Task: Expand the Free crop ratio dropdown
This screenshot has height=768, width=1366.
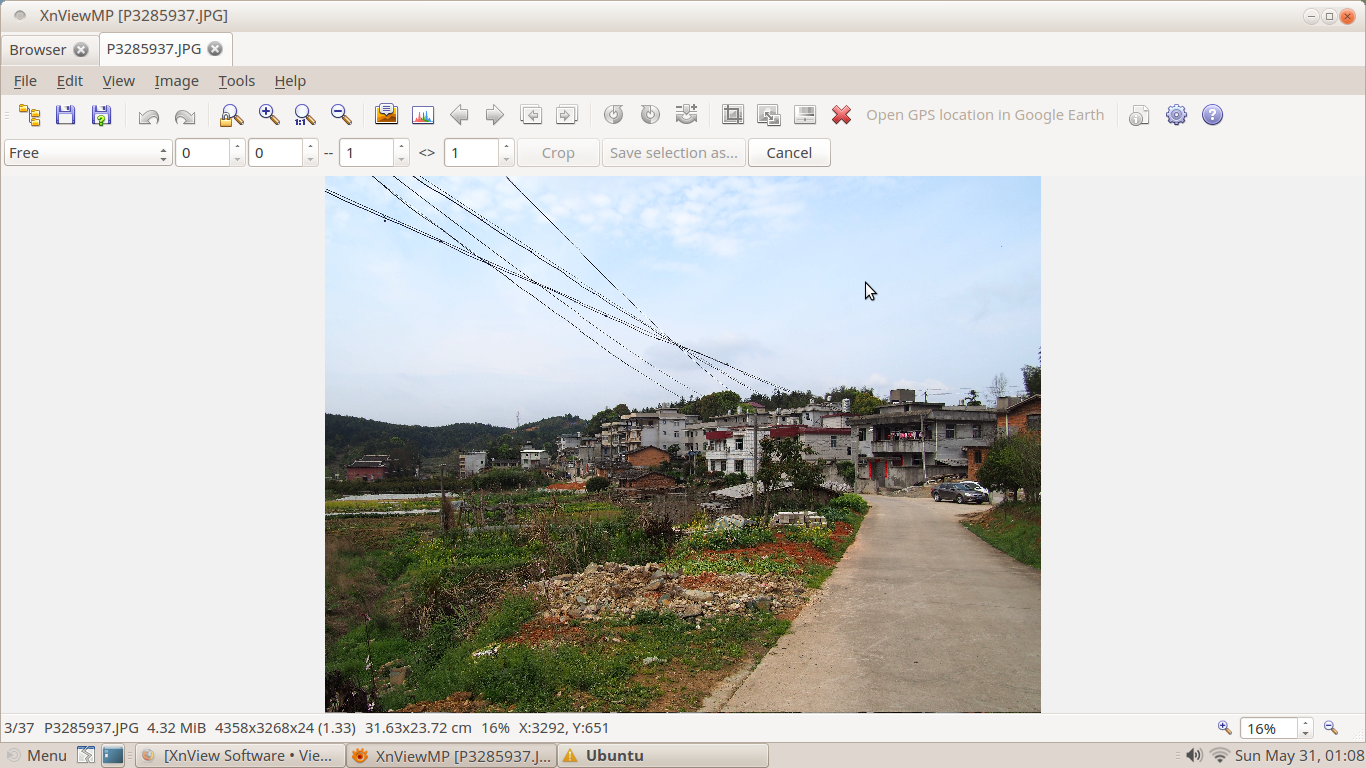Action: (88, 153)
